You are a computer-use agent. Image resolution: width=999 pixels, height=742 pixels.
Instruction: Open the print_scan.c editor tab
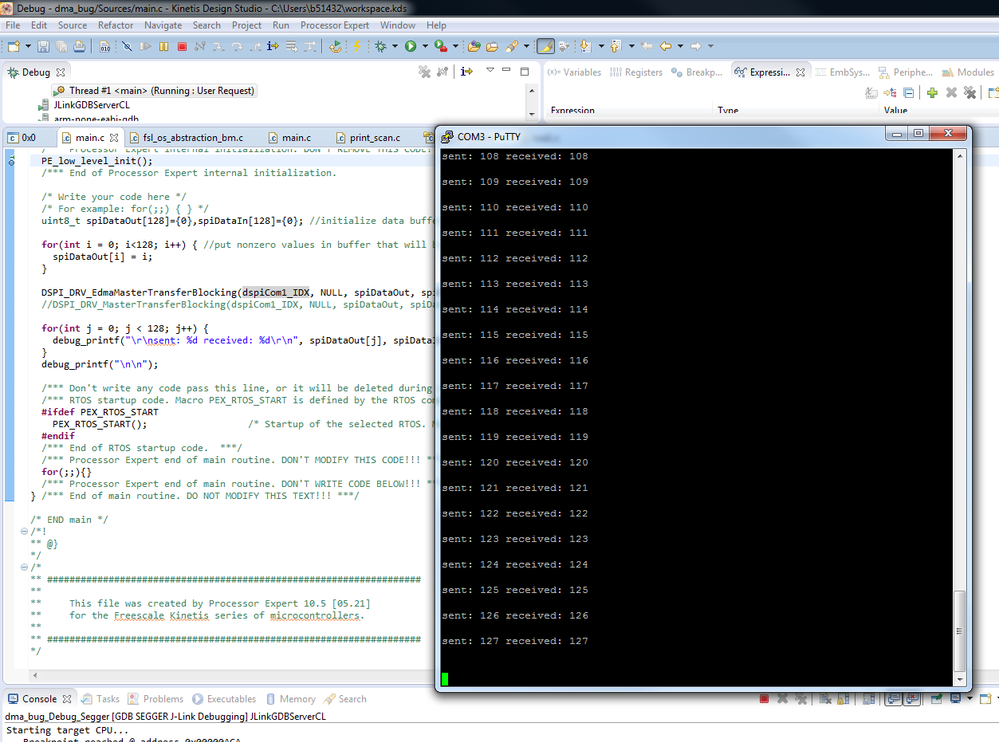(368, 138)
